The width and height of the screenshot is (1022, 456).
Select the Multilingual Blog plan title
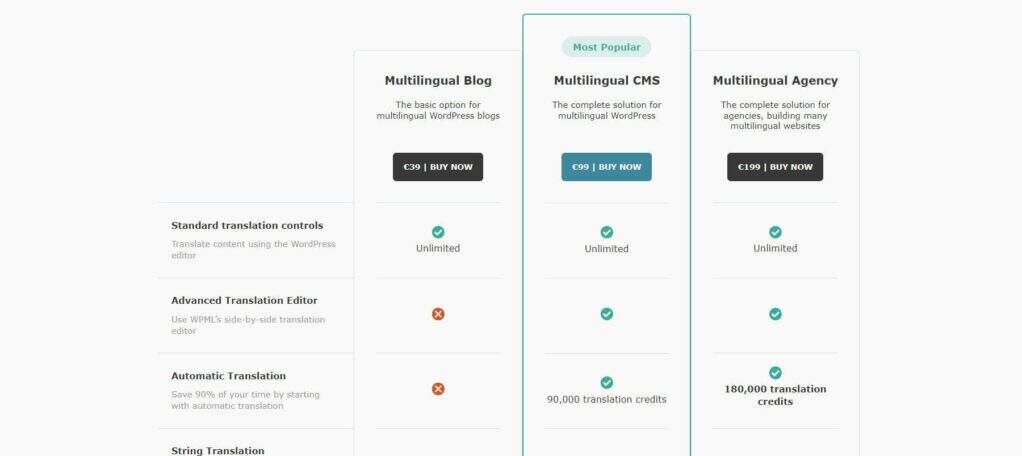pyautogui.click(x=438, y=81)
